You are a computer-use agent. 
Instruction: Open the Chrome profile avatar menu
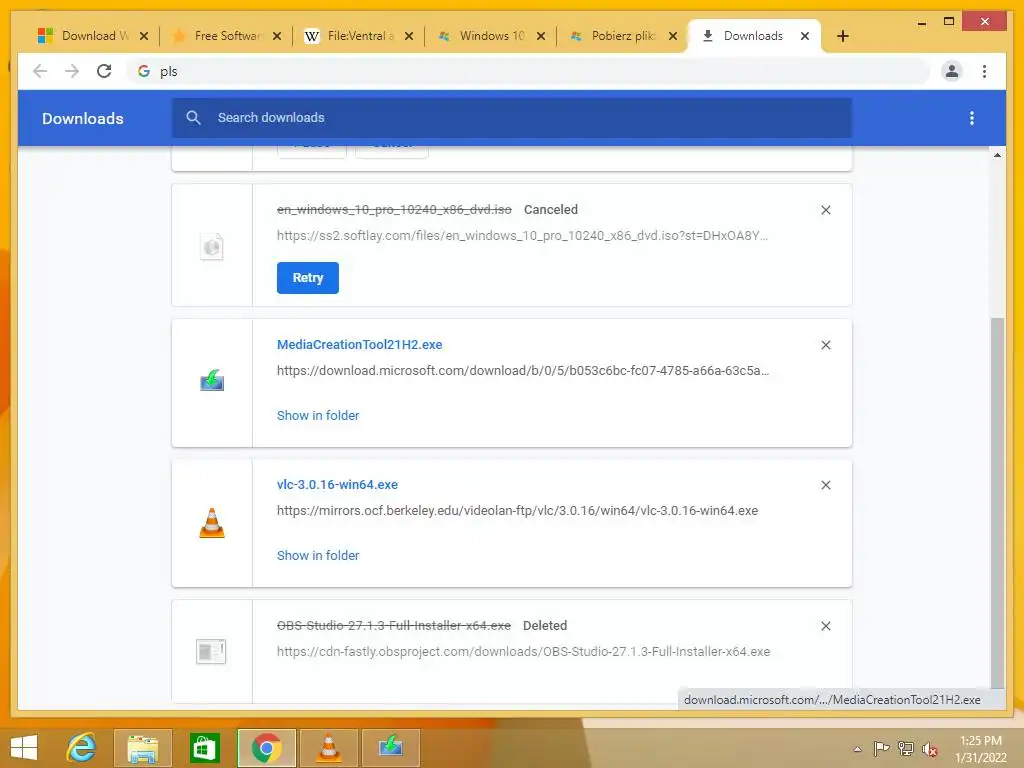click(x=952, y=71)
